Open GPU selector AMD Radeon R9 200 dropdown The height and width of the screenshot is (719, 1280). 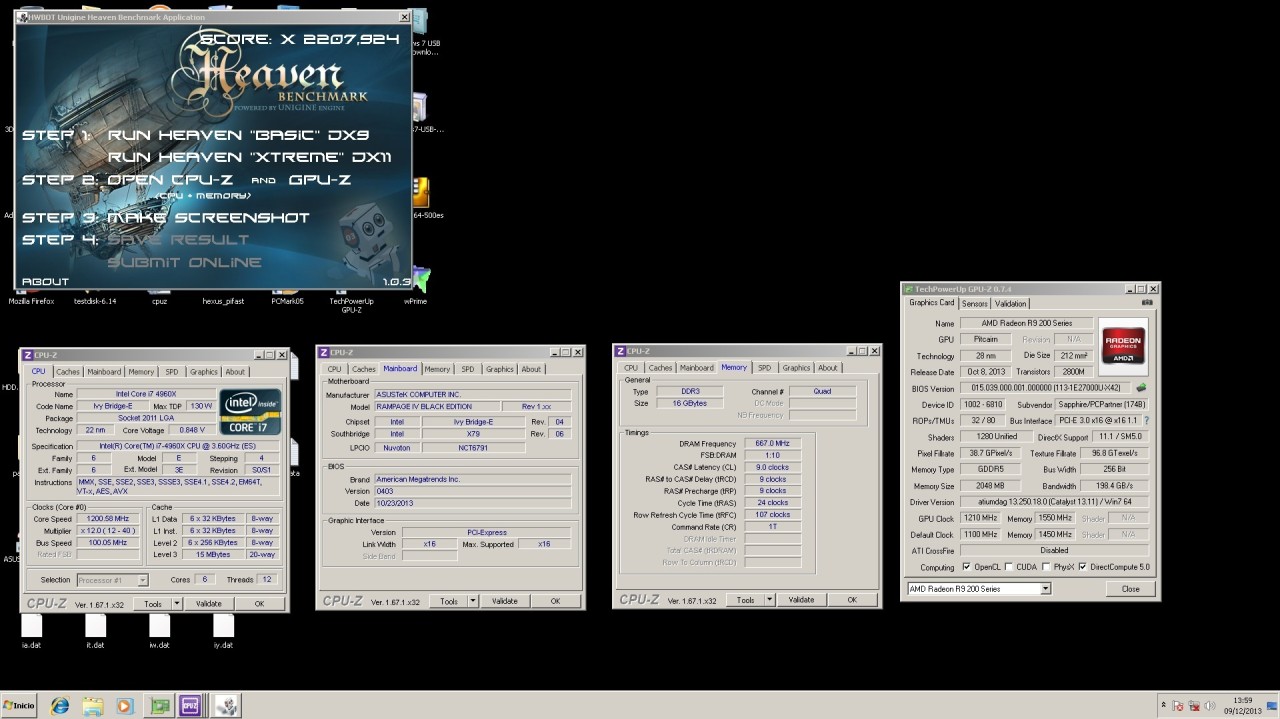(x=978, y=589)
